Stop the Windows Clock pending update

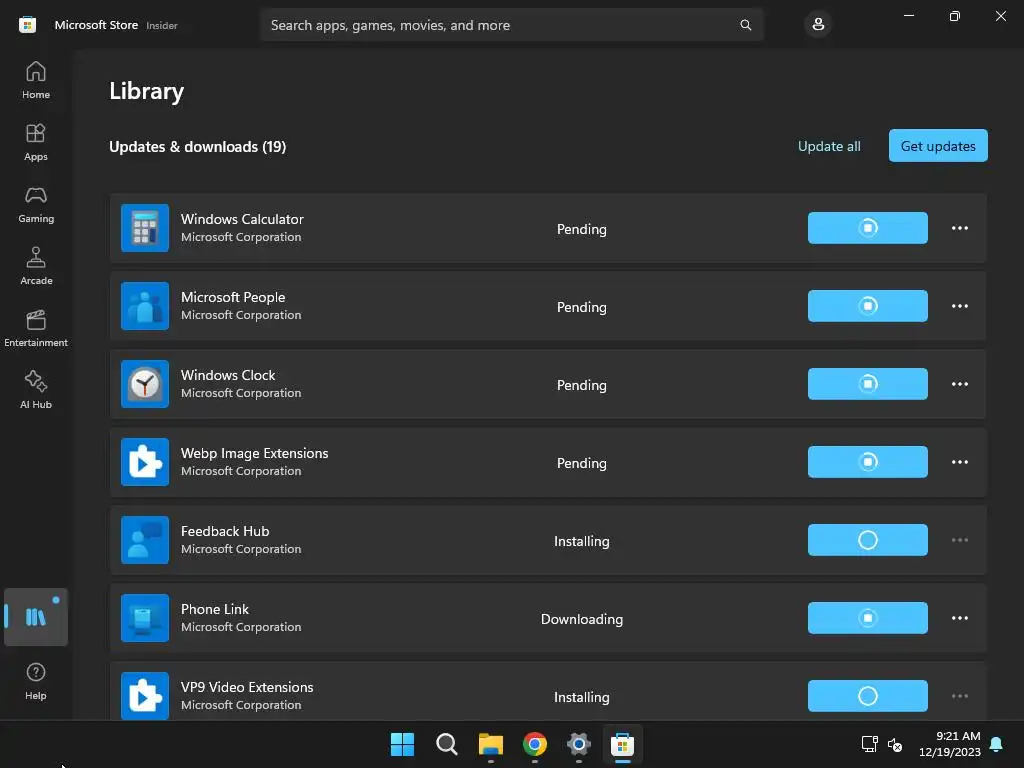click(x=867, y=384)
